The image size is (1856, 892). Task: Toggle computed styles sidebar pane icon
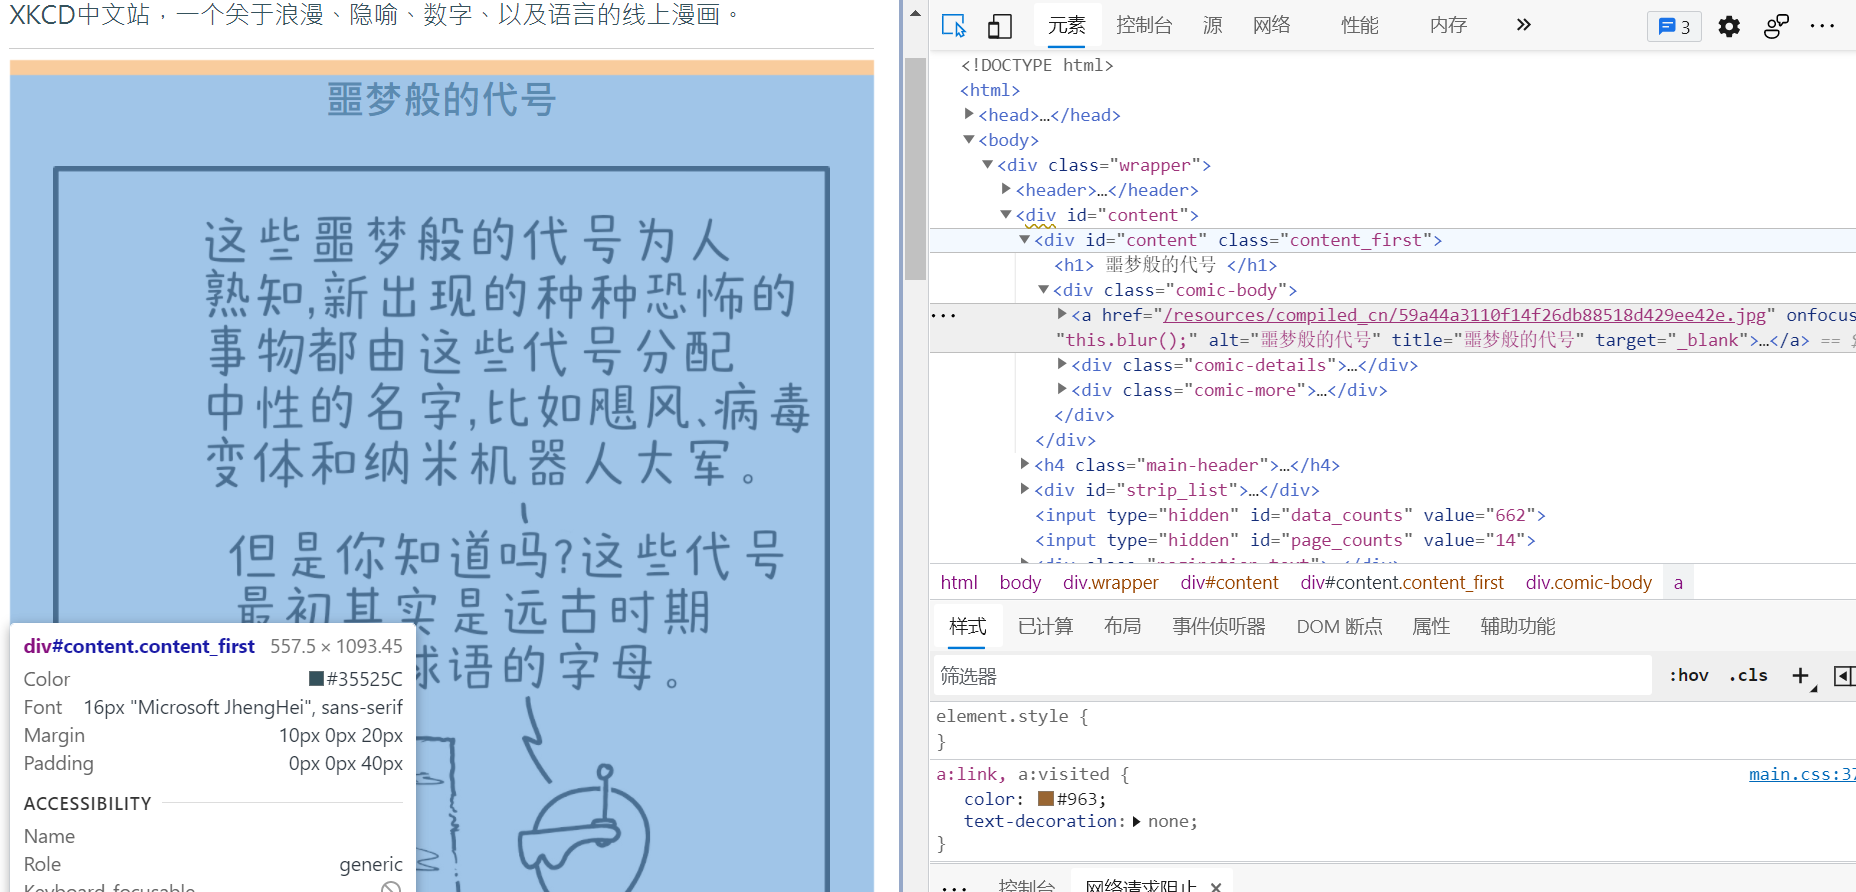1844,676
